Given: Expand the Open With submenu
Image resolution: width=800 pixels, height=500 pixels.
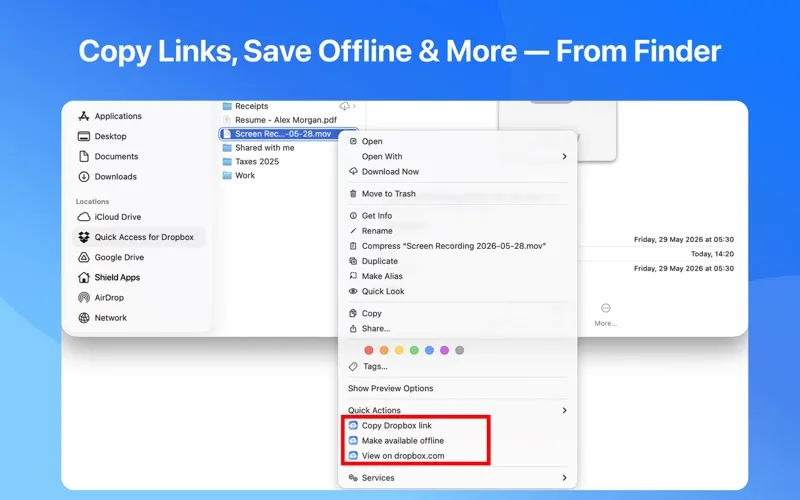Looking at the screenshot, I should 458,157.
